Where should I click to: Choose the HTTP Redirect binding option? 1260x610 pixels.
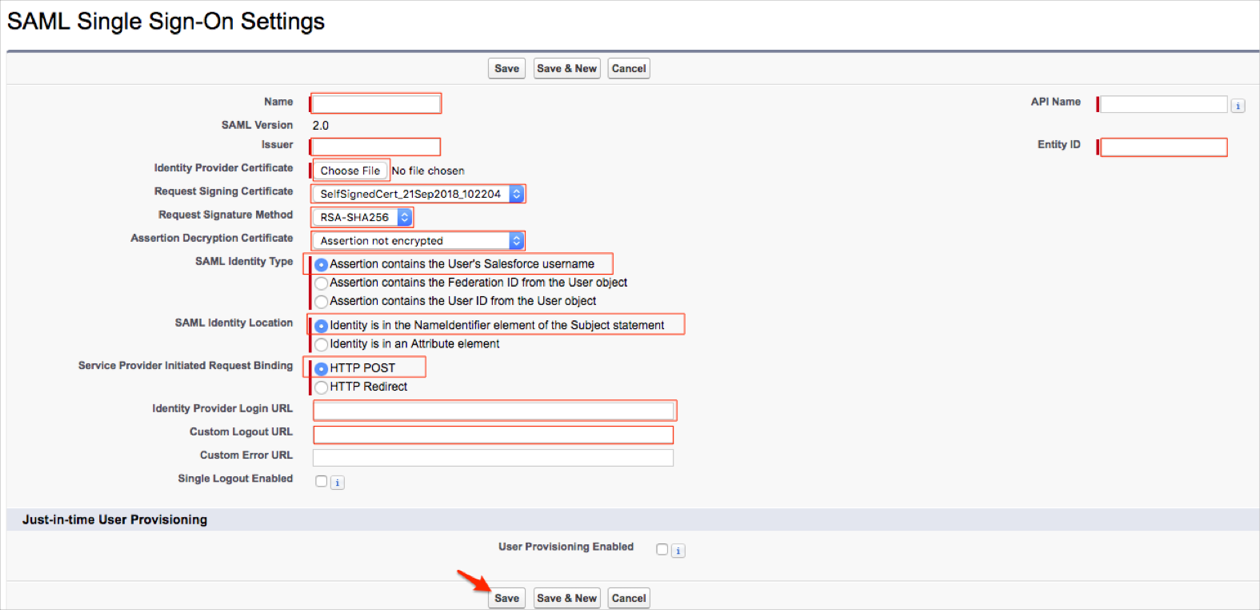[x=321, y=387]
